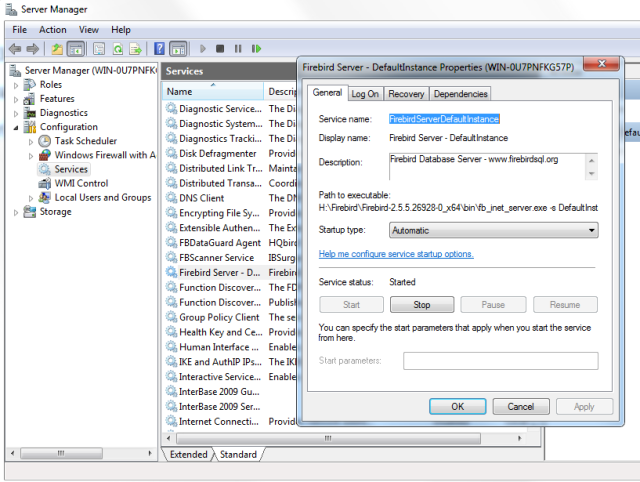Click the Pause Service toolbar icon
640x482 pixels.
pos(238,49)
